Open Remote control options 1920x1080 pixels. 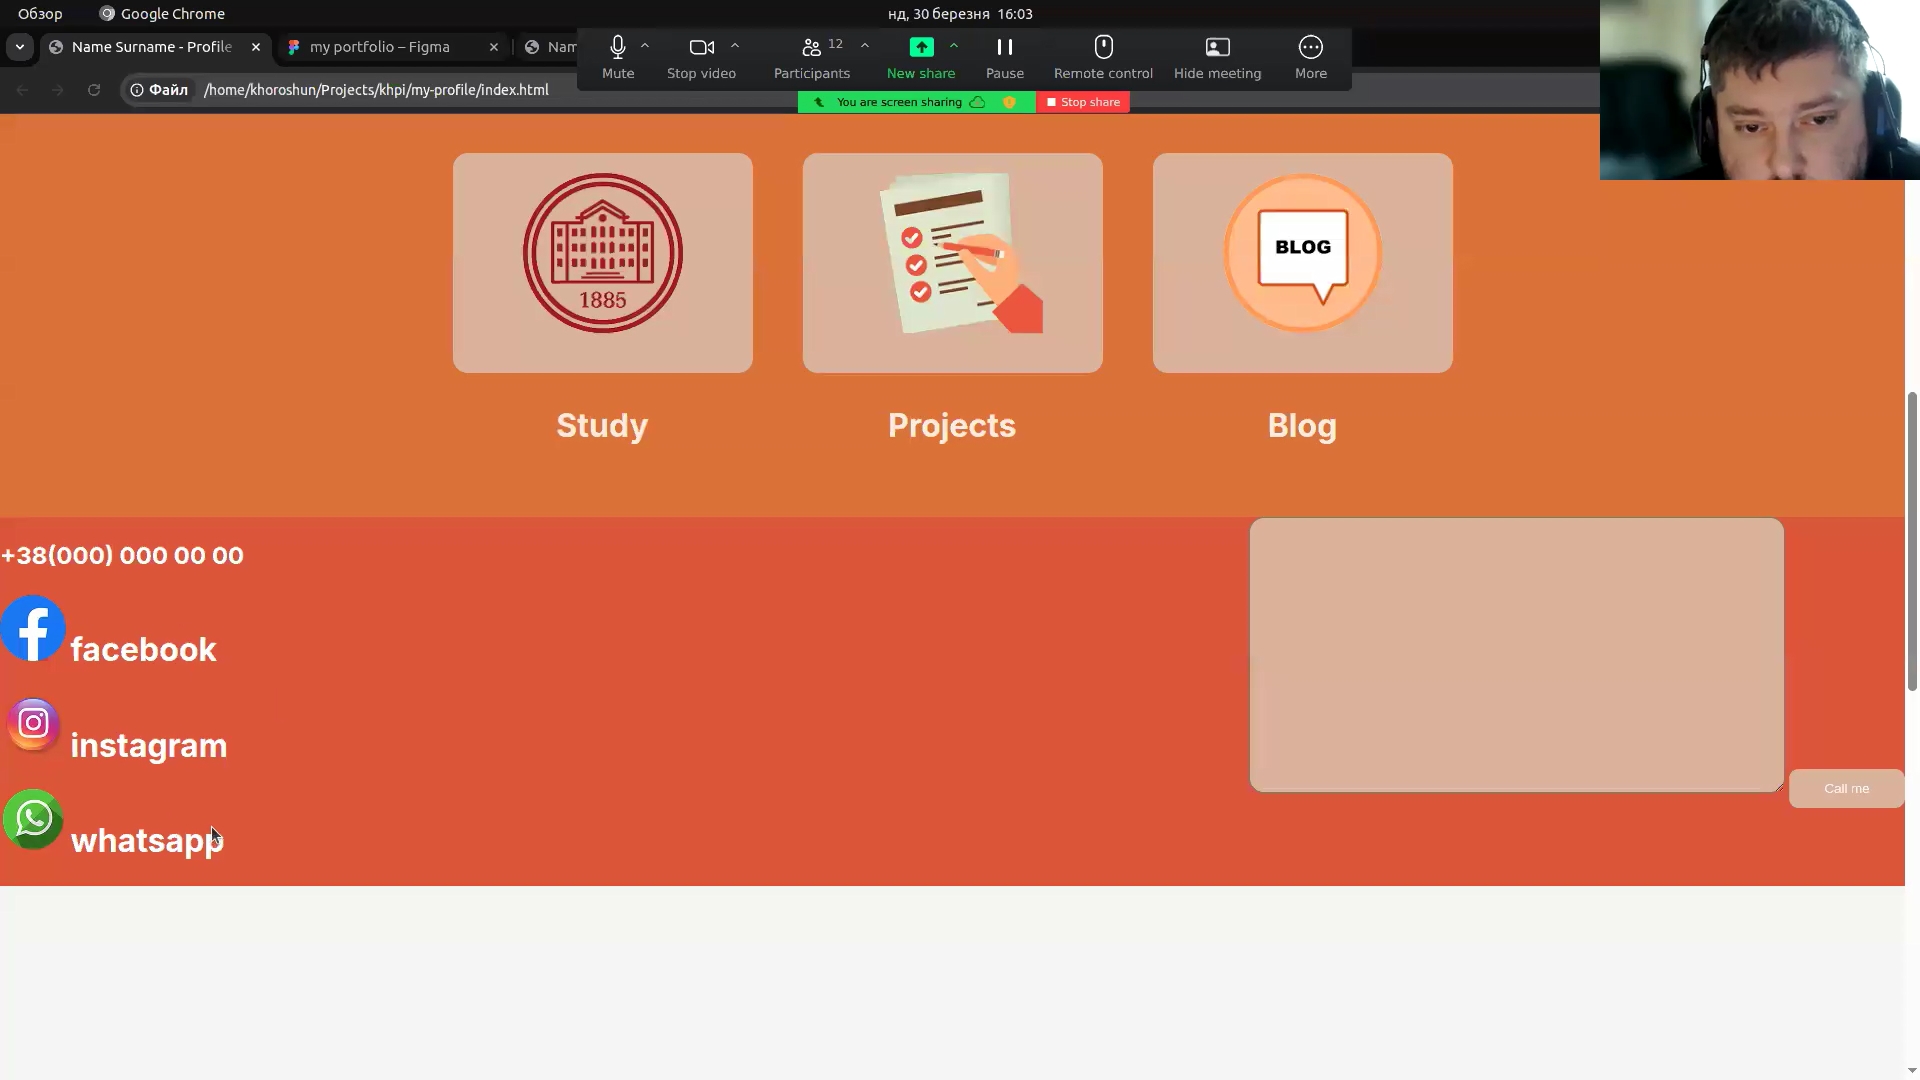pyautogui.click(x=1103, y=57)
